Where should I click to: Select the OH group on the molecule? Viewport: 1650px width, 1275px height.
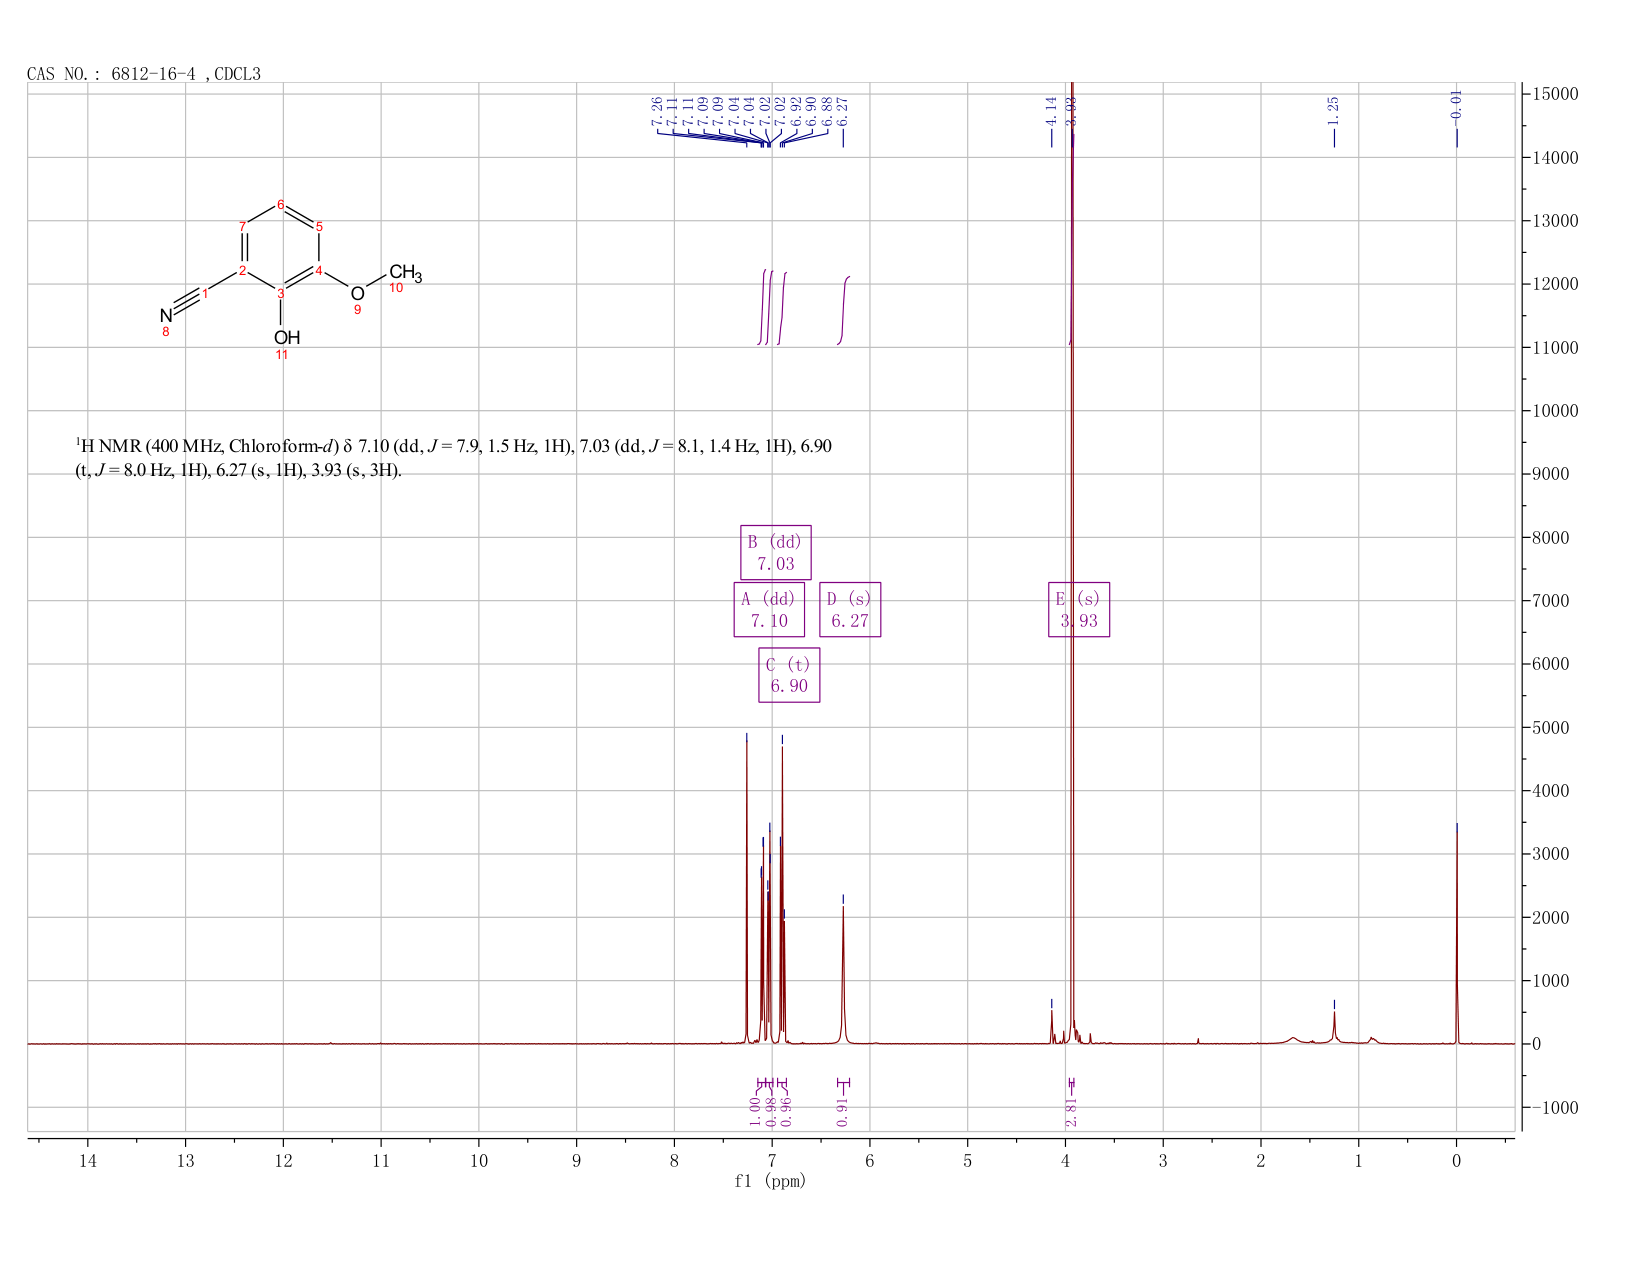point(287,338)
